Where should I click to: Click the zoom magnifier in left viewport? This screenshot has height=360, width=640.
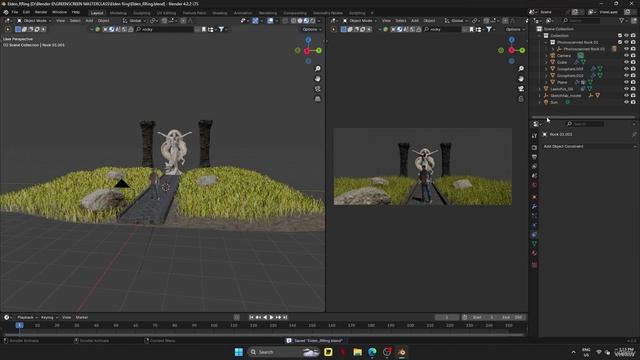click(318, 69)
